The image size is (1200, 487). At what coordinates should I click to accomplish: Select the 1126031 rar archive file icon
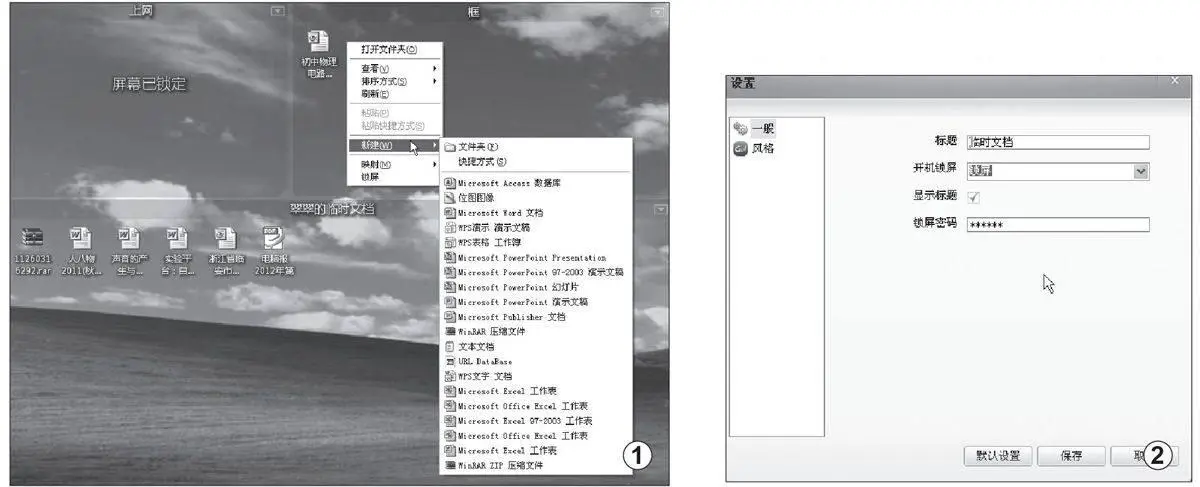(x=34, y=238)
